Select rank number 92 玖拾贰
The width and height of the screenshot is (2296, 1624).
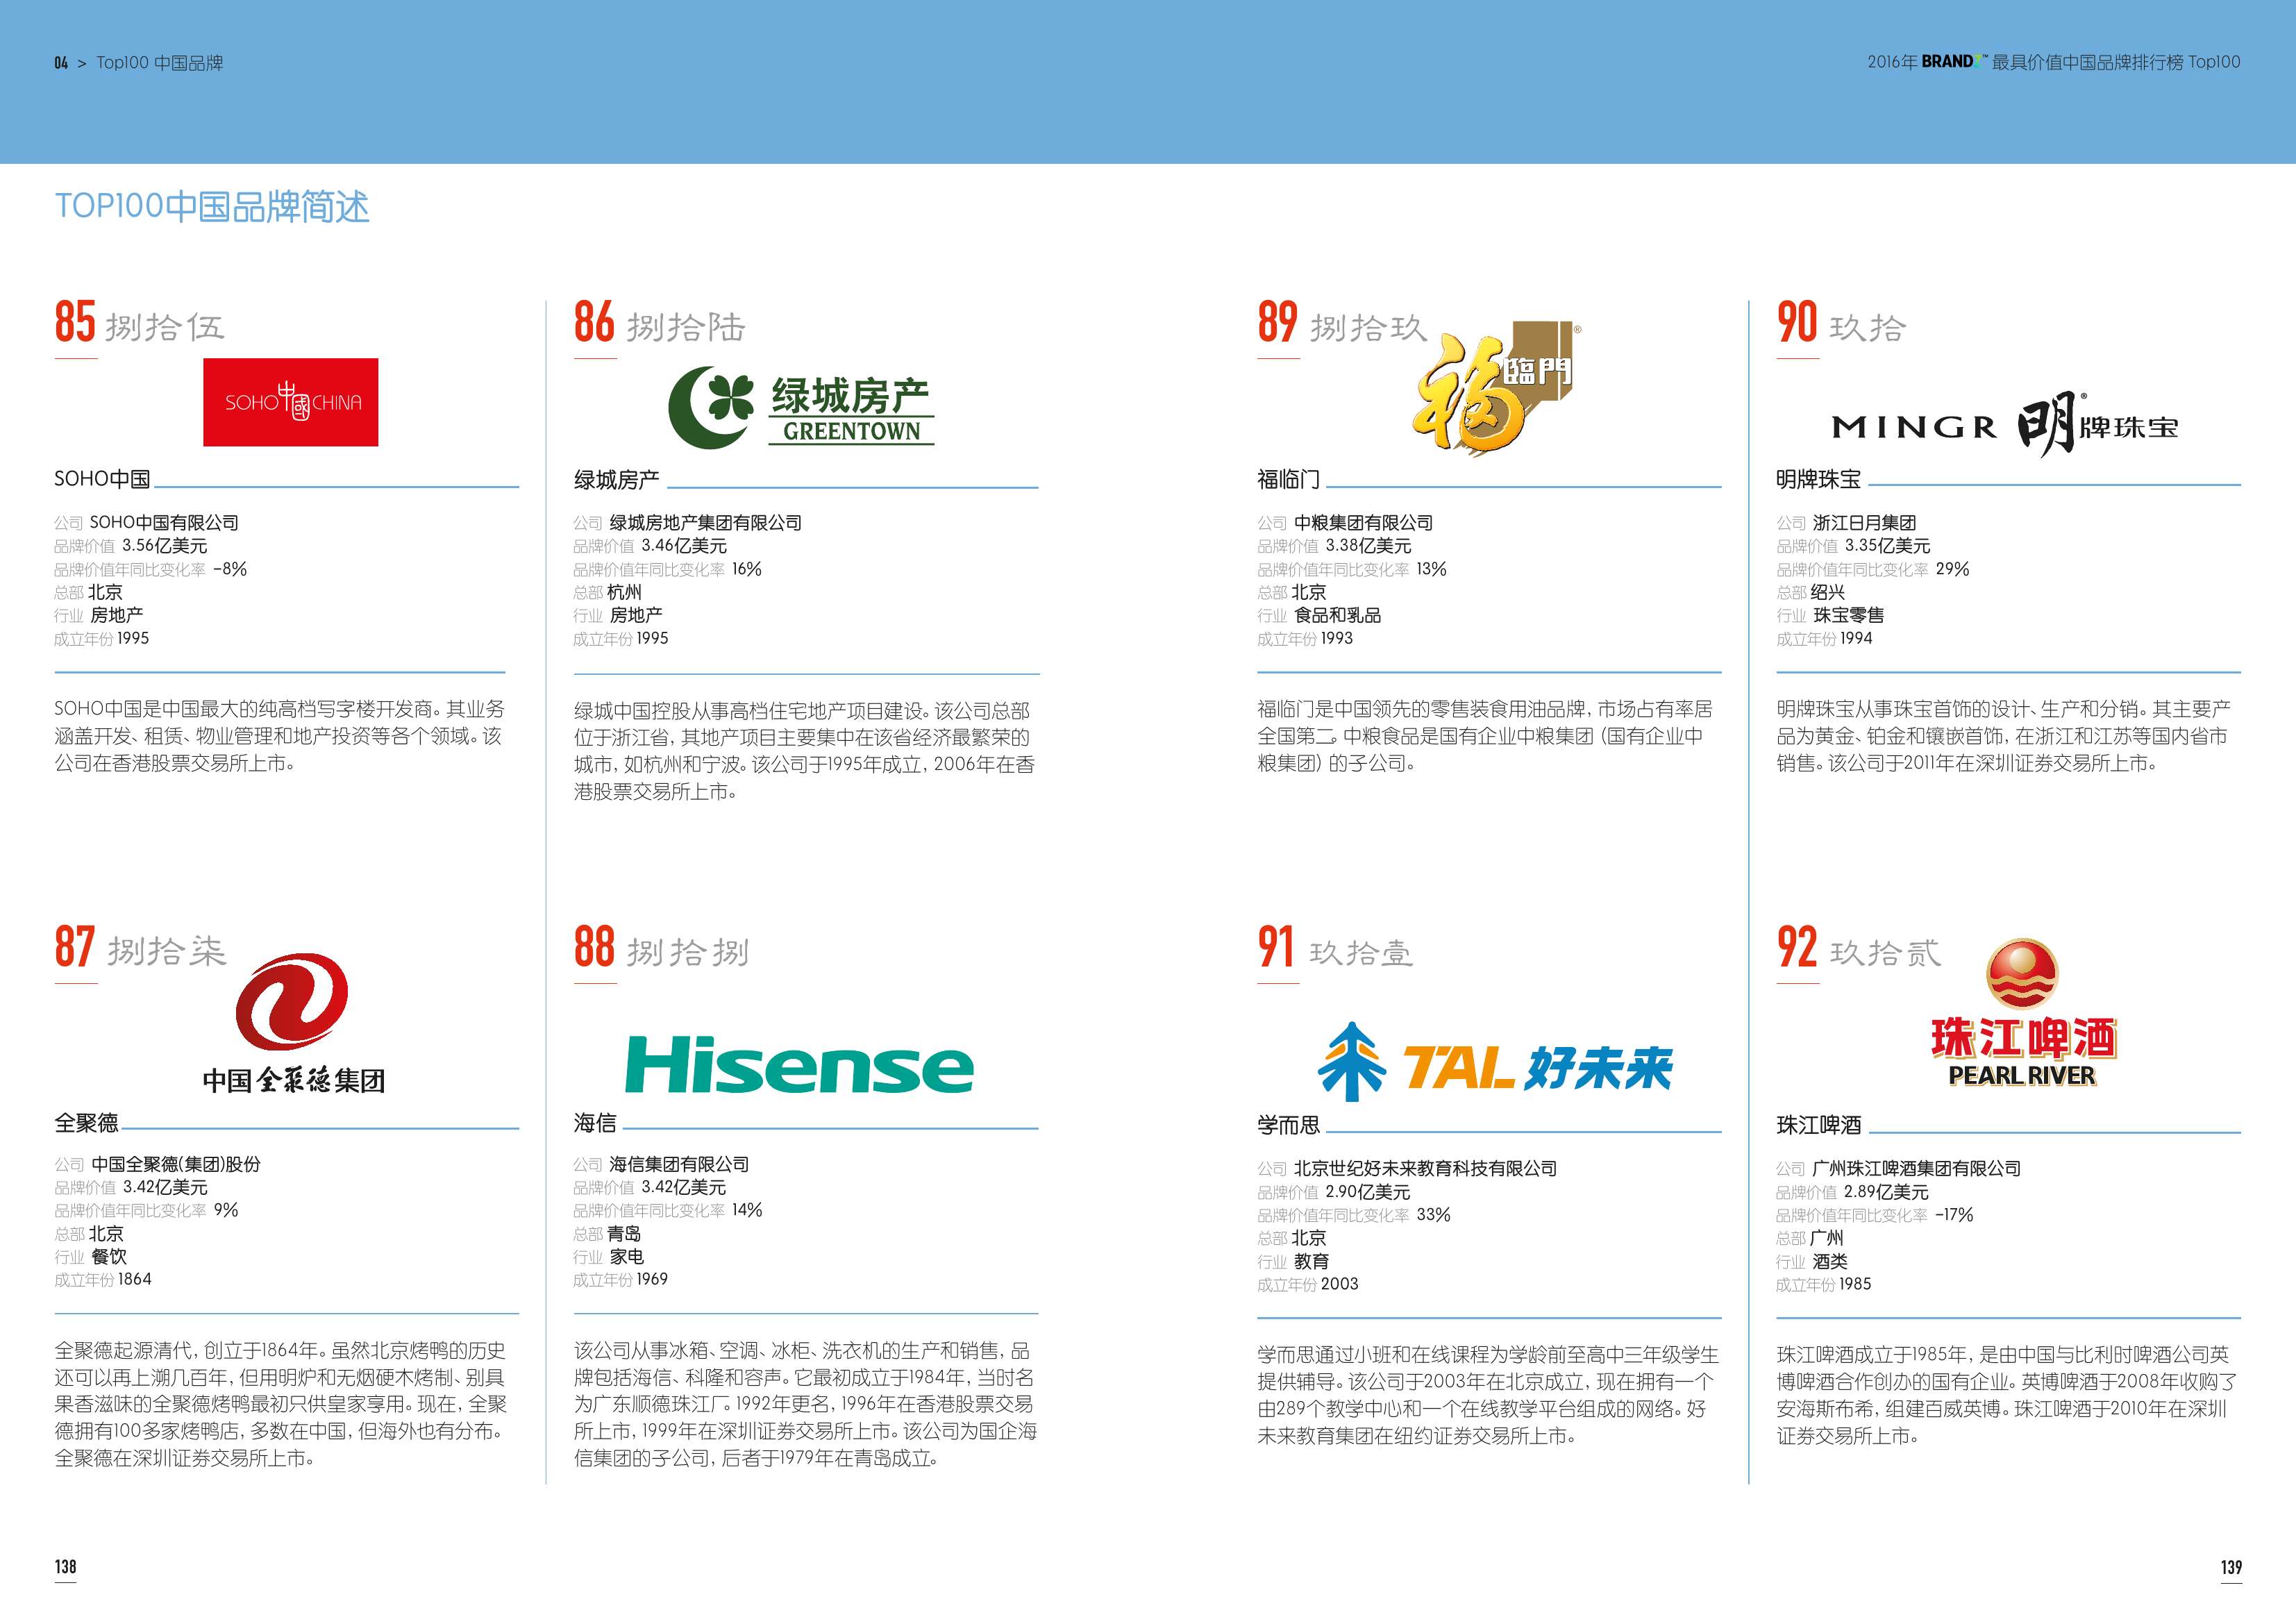pos(1859,948)
